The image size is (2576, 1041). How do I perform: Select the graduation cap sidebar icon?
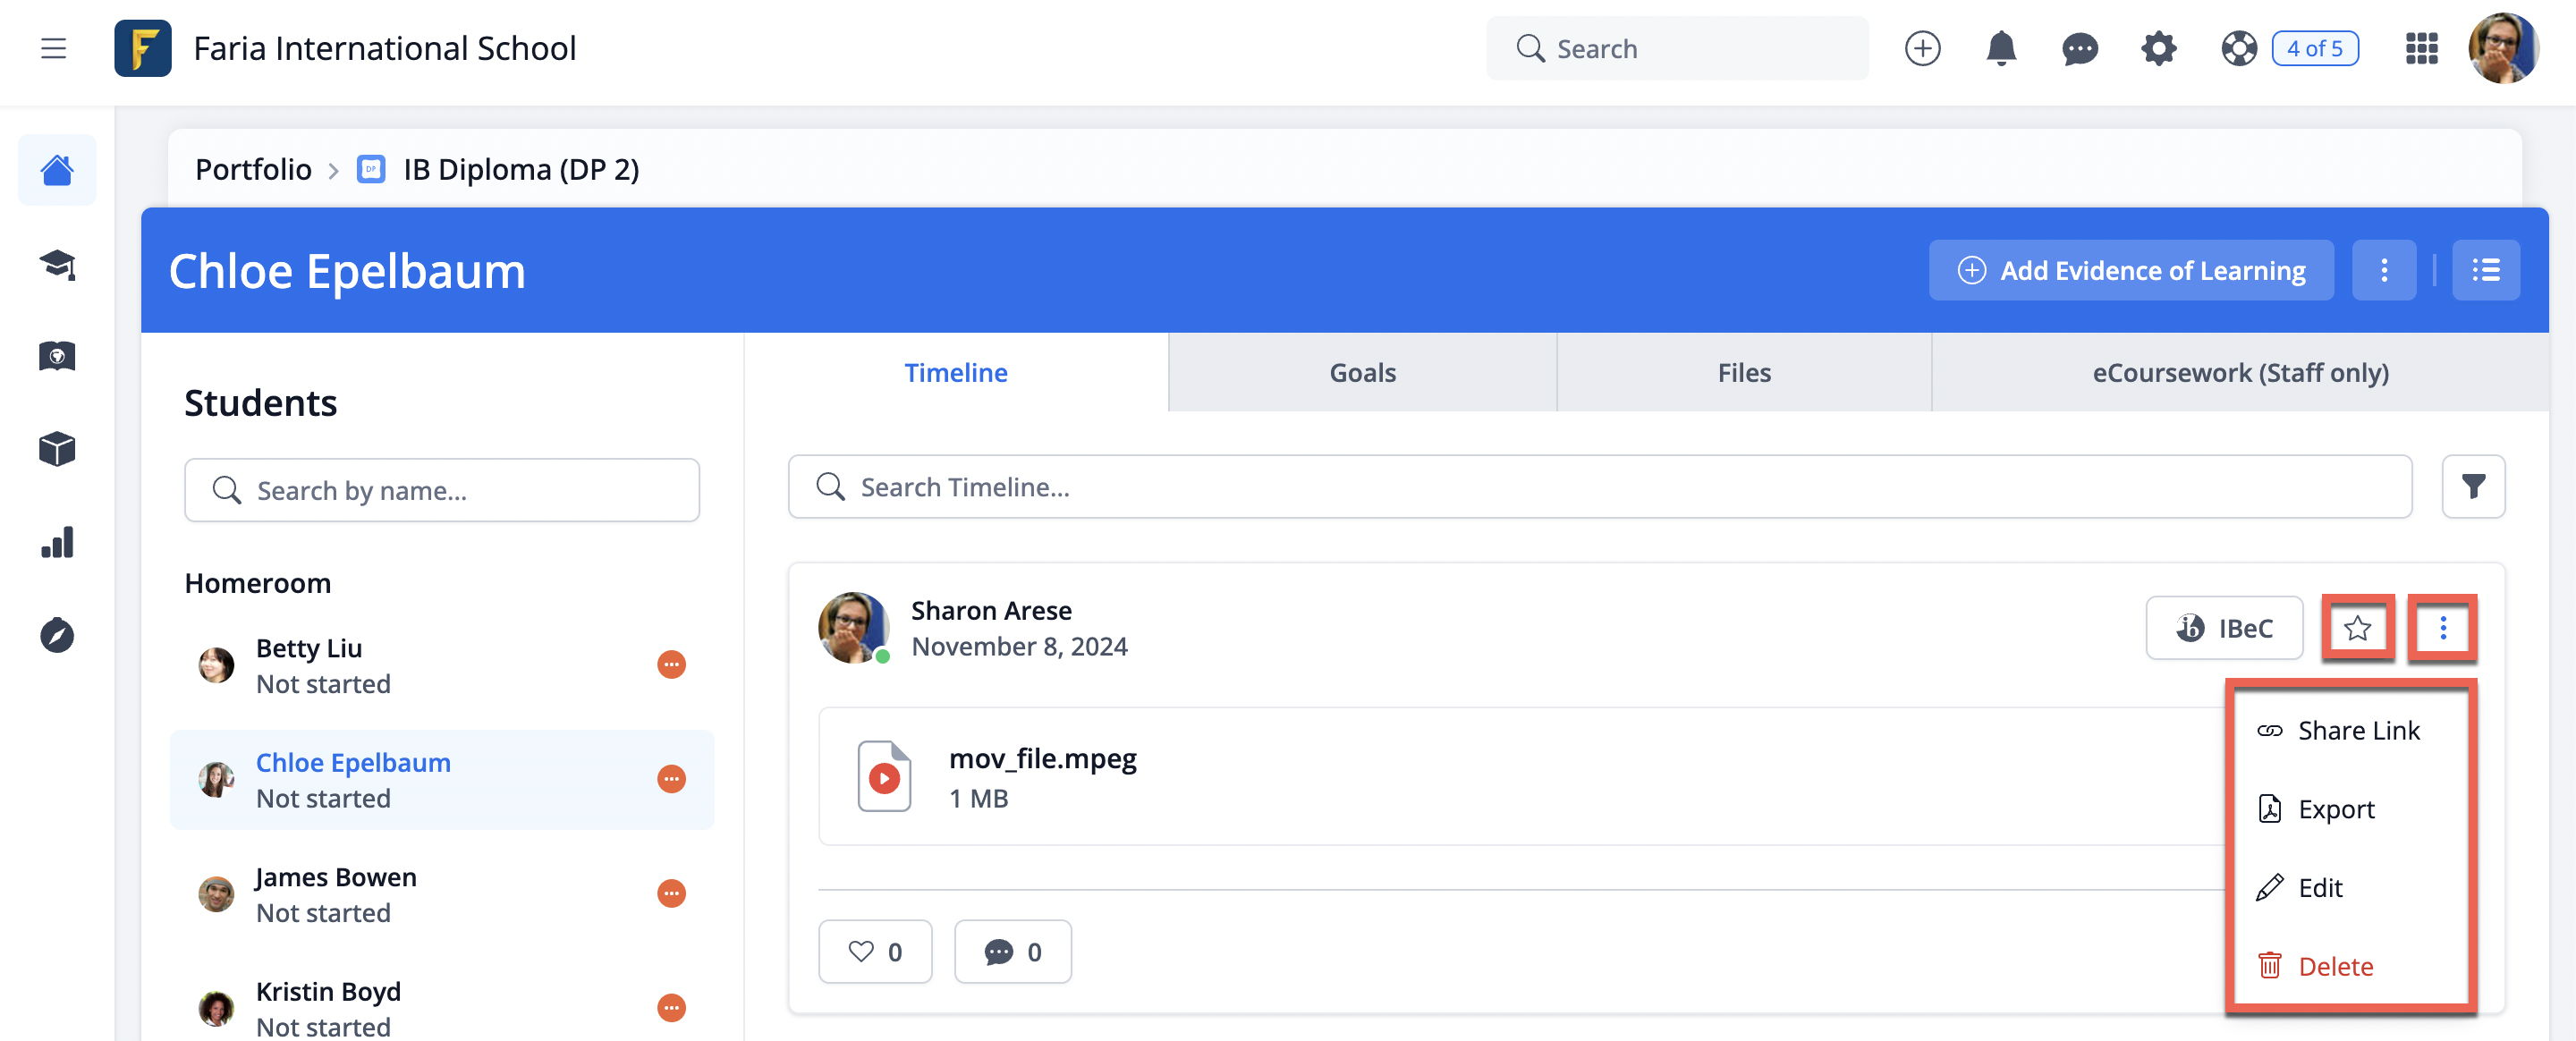tap(57, 264)
